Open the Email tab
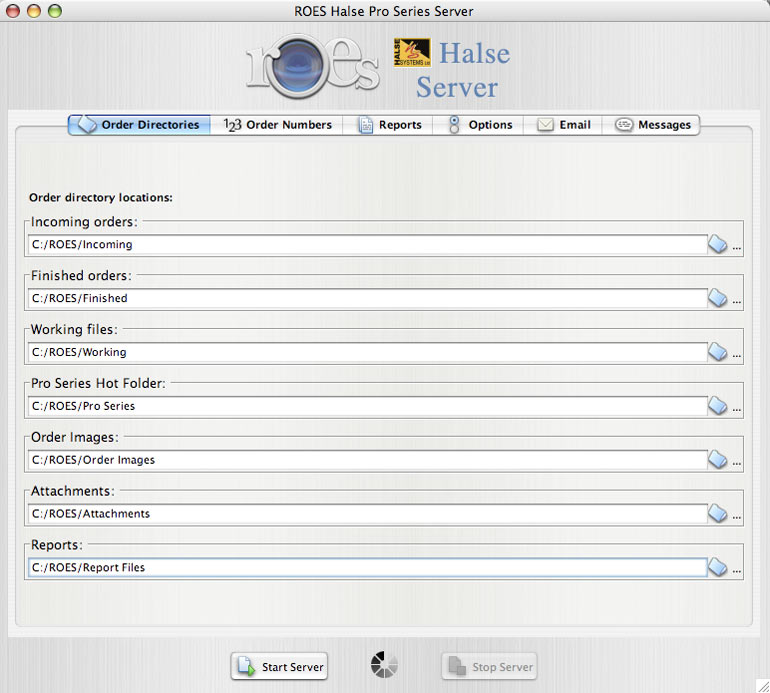The width and height of the screenshot is (770, 693). pos(563,125)
